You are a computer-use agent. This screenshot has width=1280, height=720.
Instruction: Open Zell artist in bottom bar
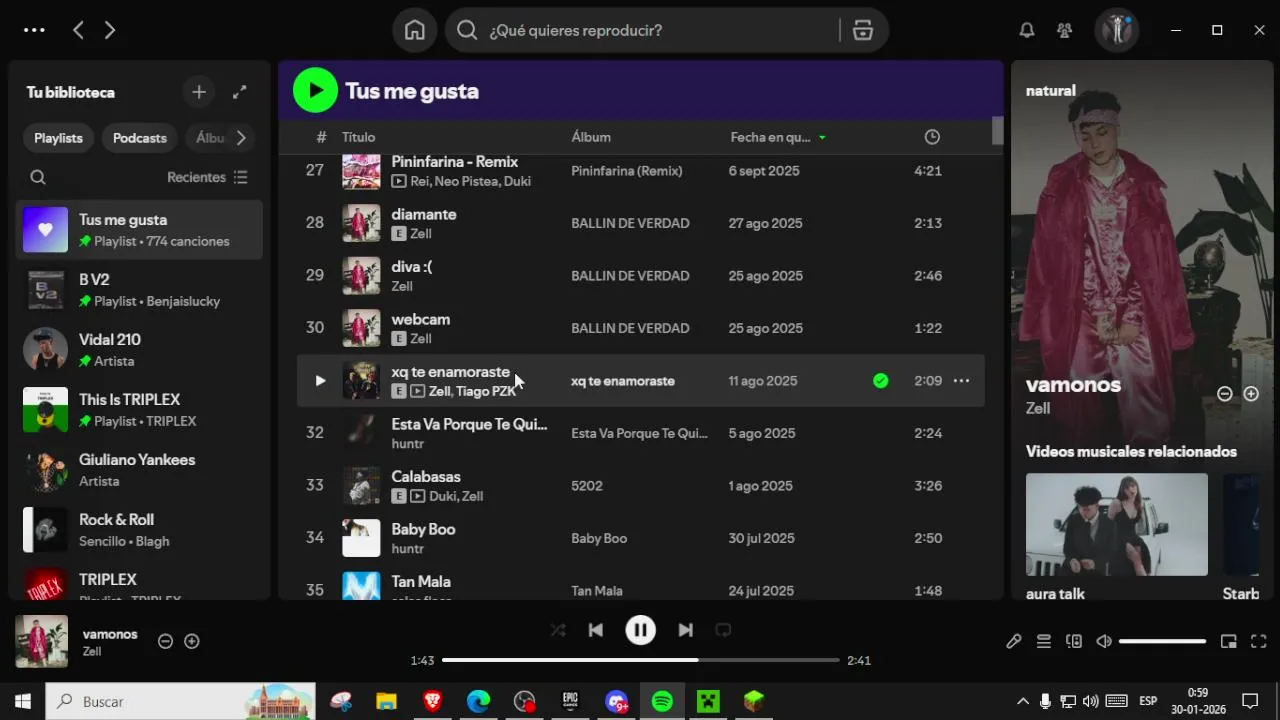point(92,652)
